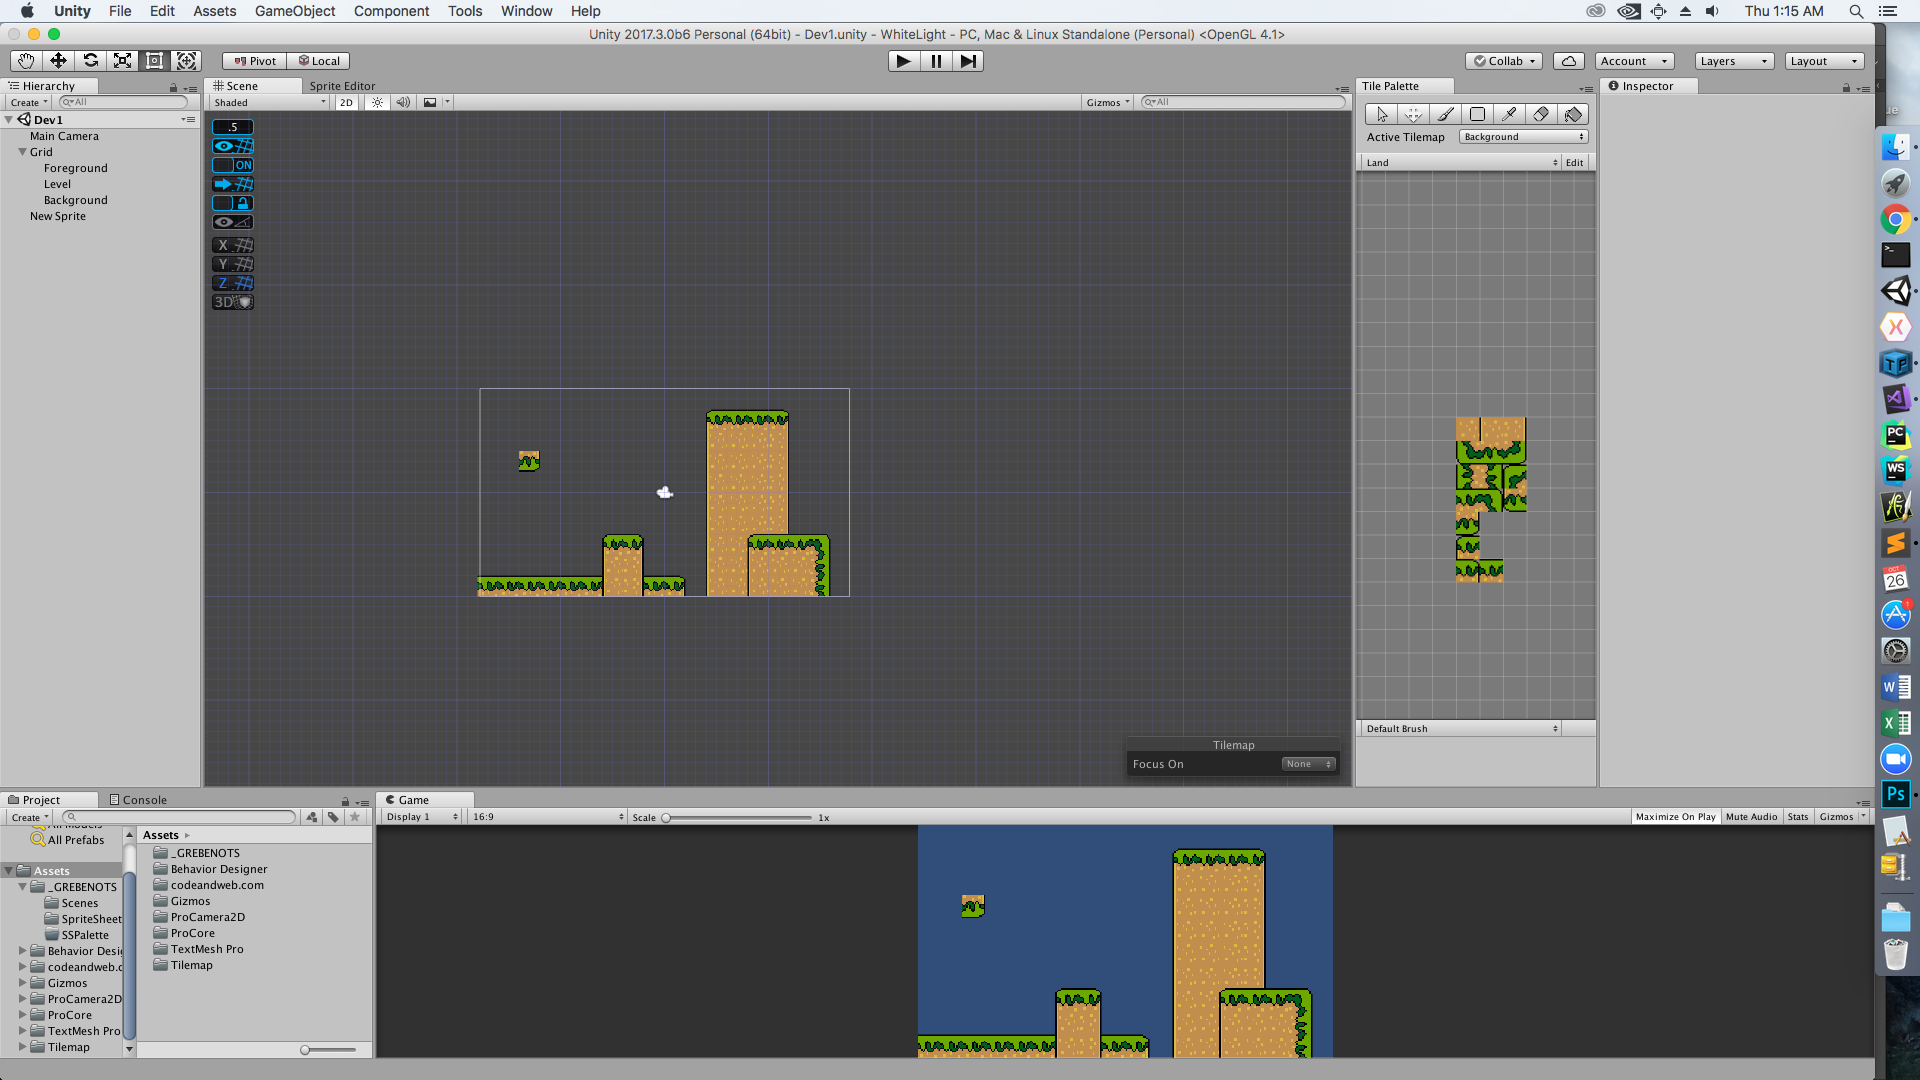Pick the Eraser tool in Tile Palette
Image resolution: width=1920 pixels, height=1080 pixels.
coord(1541,114)
